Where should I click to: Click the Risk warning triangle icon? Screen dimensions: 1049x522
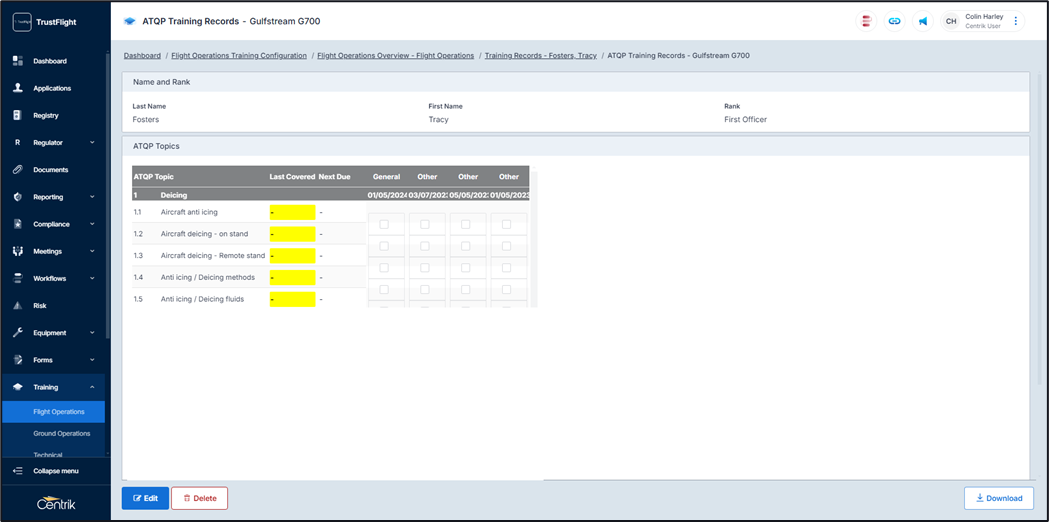pyautogui.click(x=18, y=306)
